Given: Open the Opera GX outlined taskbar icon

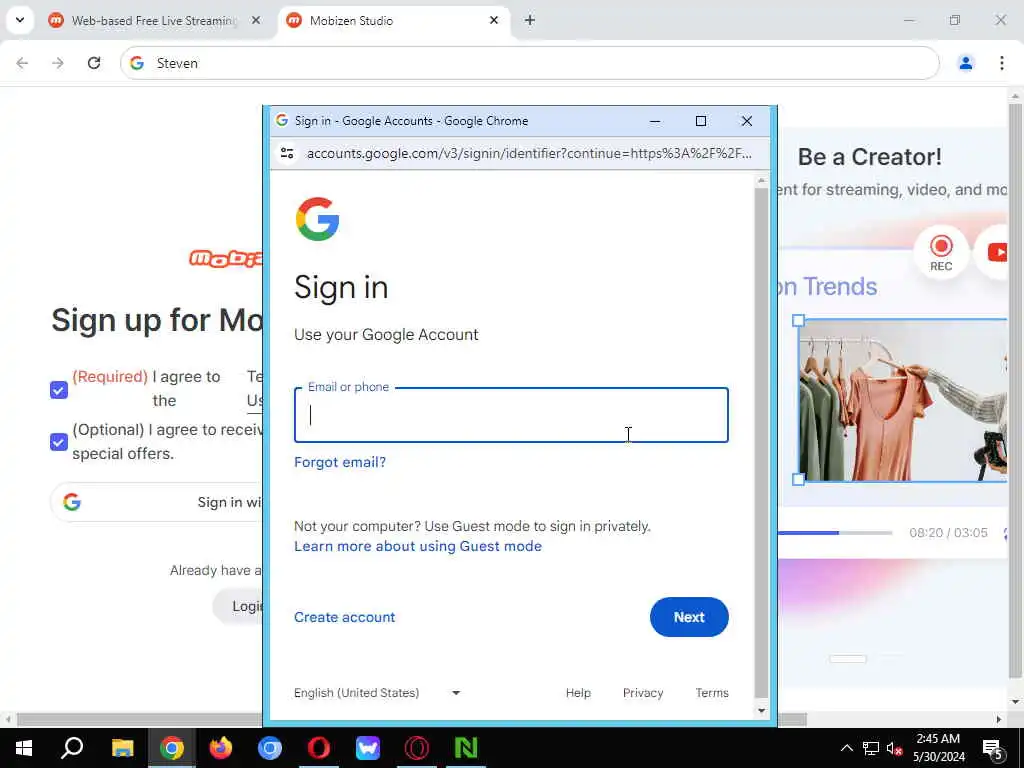Looking at the screenshot, I should [x=417, y=748].
